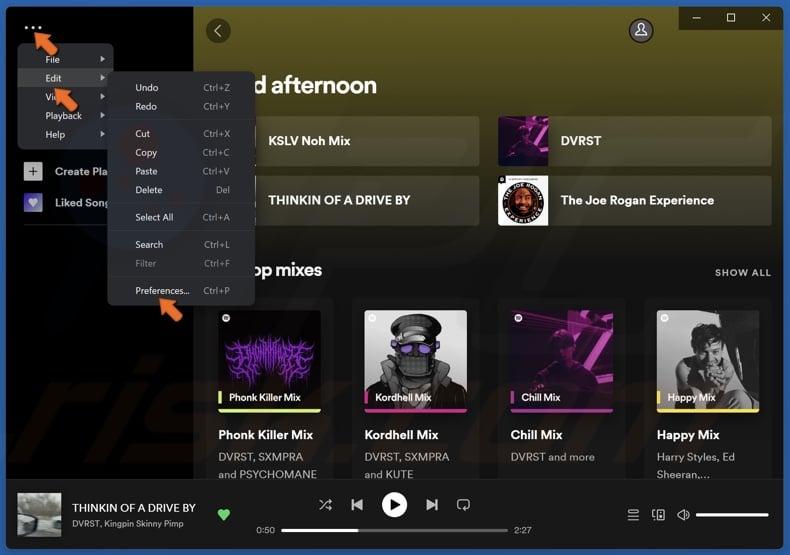Viewport: 790px width, 555px height.
Task: Expand the File submenu
Action: point(65,59)
